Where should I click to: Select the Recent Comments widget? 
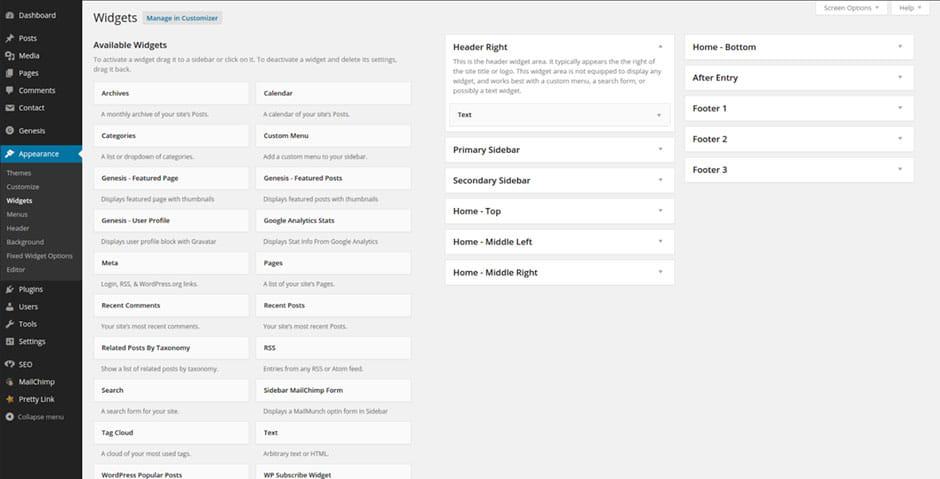tap(171, 306)
